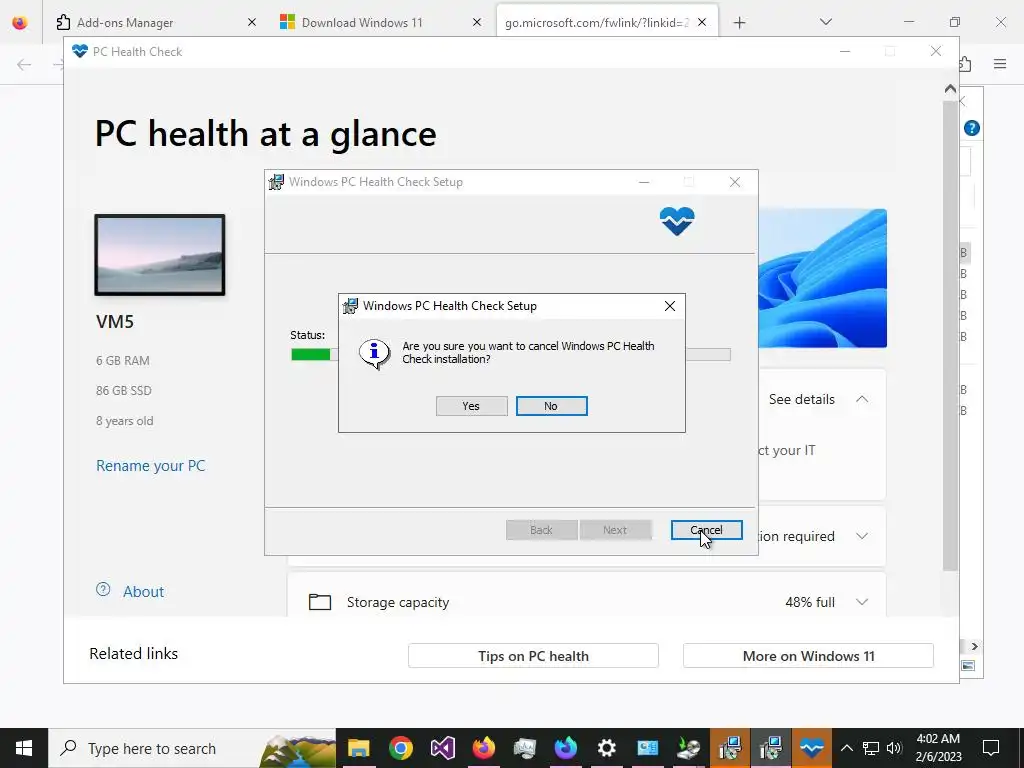Open File Explorer from the taskbar
The height and width of the screenshot is (768, 1024).
click(359, 748)
